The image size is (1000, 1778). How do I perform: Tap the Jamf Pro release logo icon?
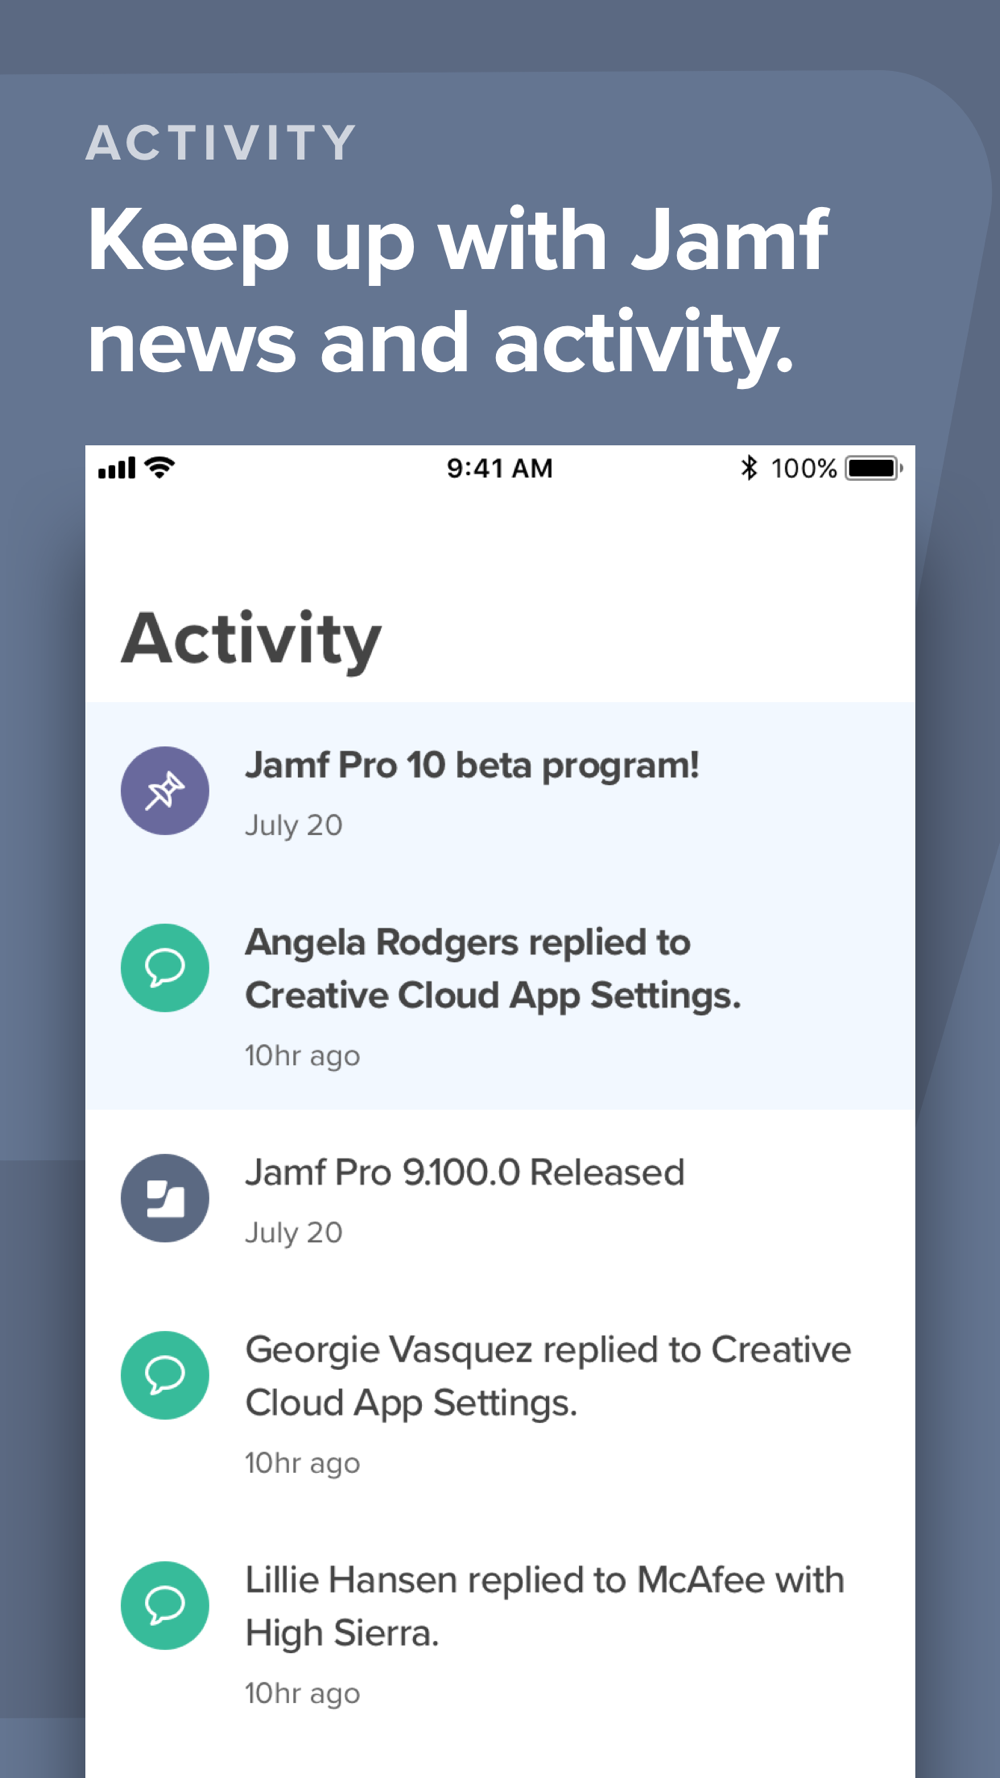coord(165,1198)
